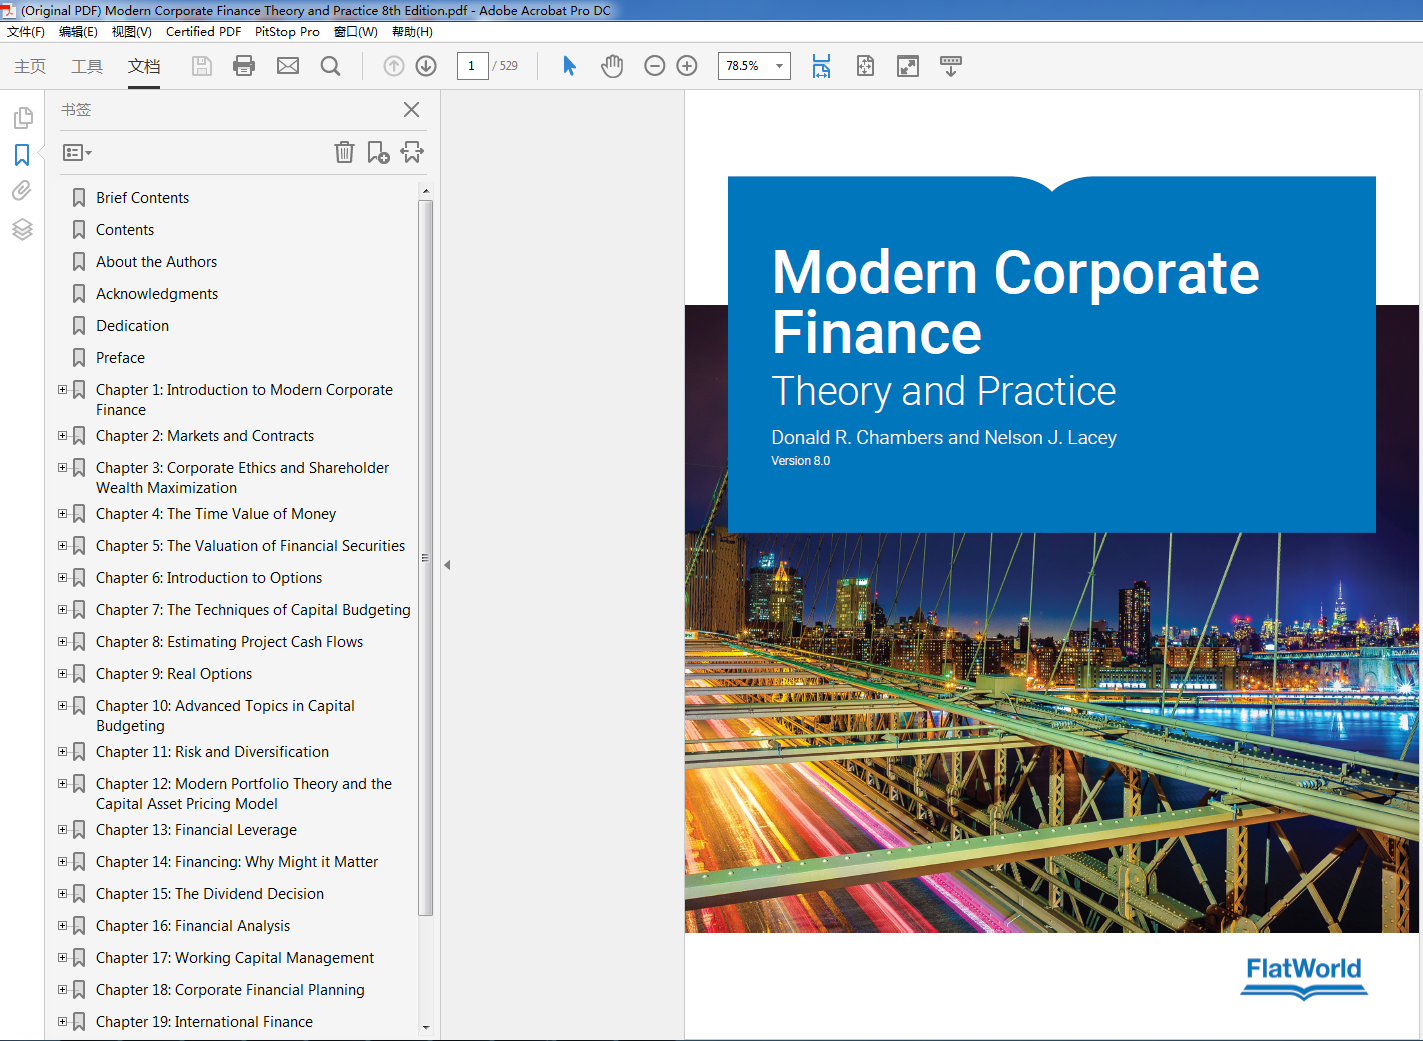Open the 帮助(H) menu
This screenshot has height=1041, width=1423.
[x=412, y=32]
